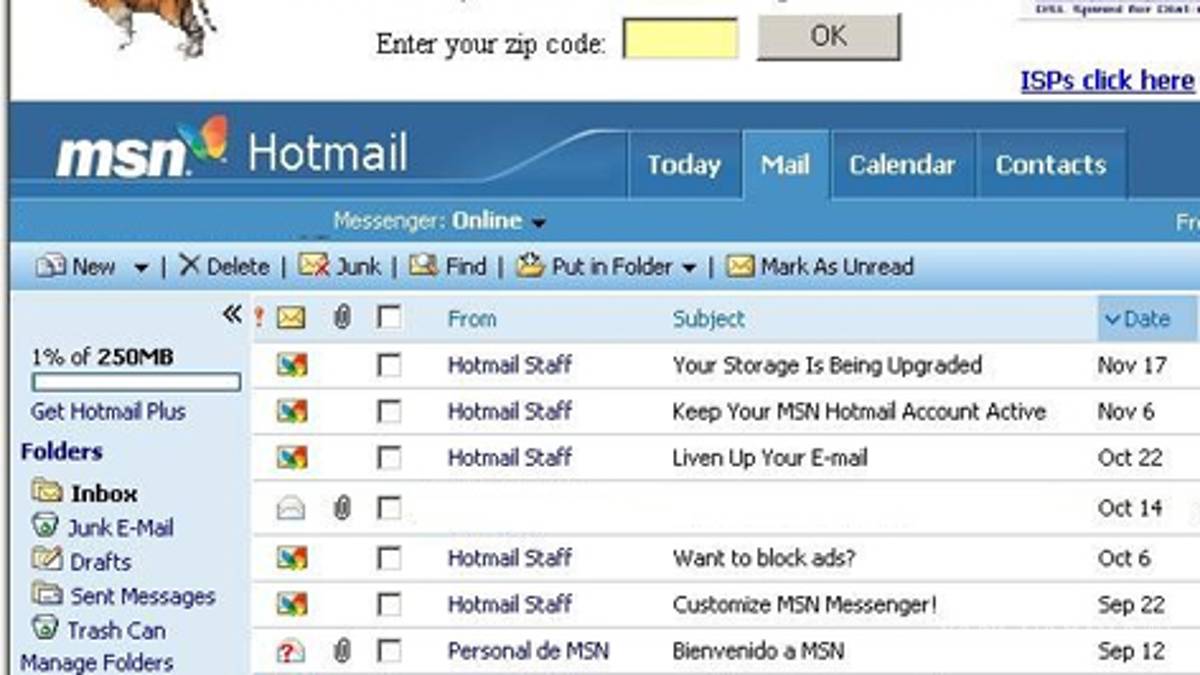Expand the Messenger Online status dropdown
The width and height of the screenshot is (1200, 675).
point(539,222)
